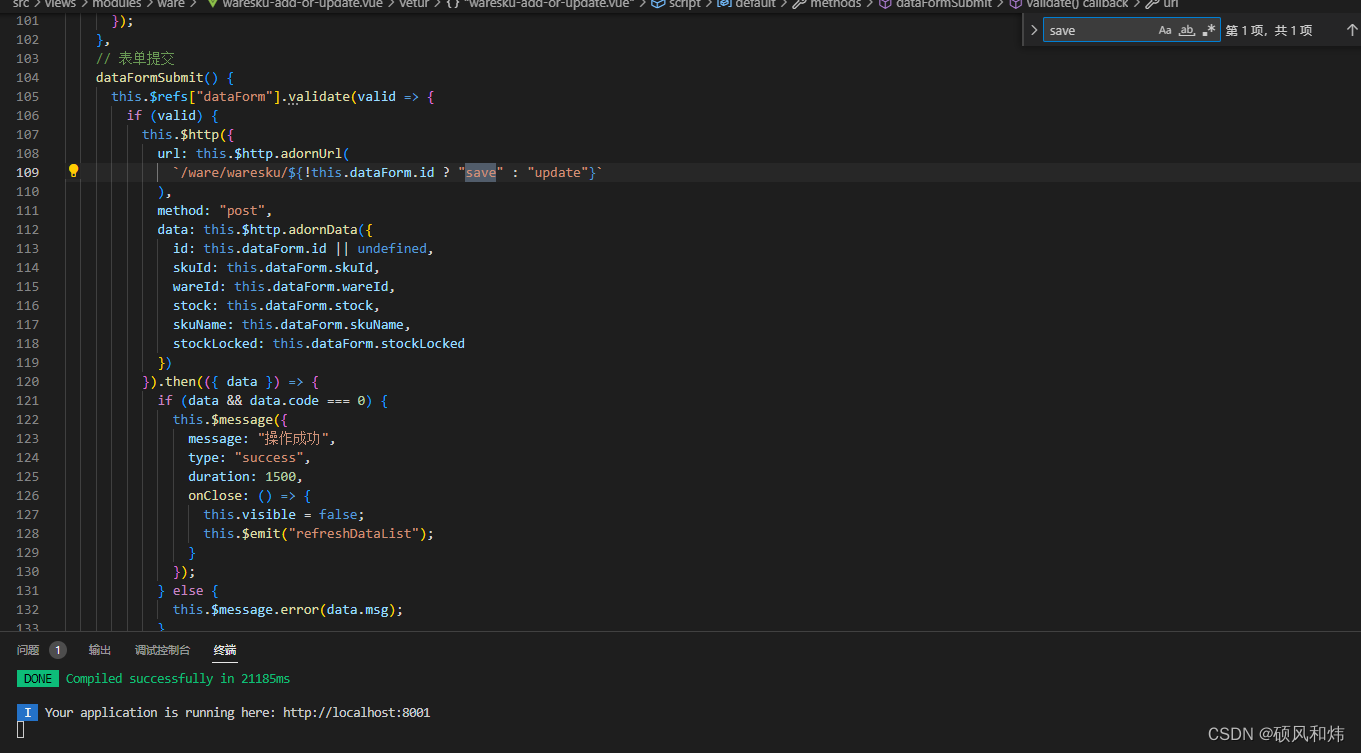Click "undefined" keyword on line 113
Screen dimensions: 1361x753
[392, 248]
